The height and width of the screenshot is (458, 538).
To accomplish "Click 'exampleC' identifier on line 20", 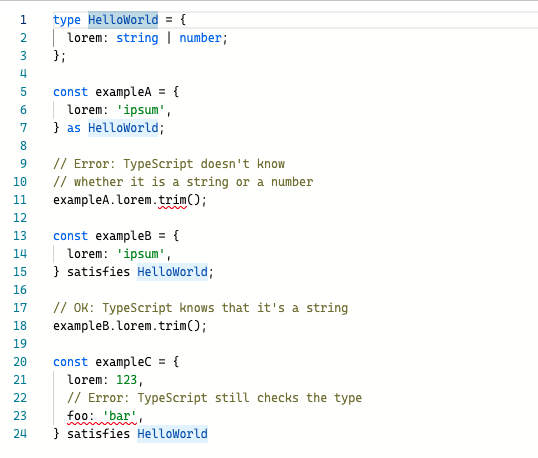I will [123, 362].
